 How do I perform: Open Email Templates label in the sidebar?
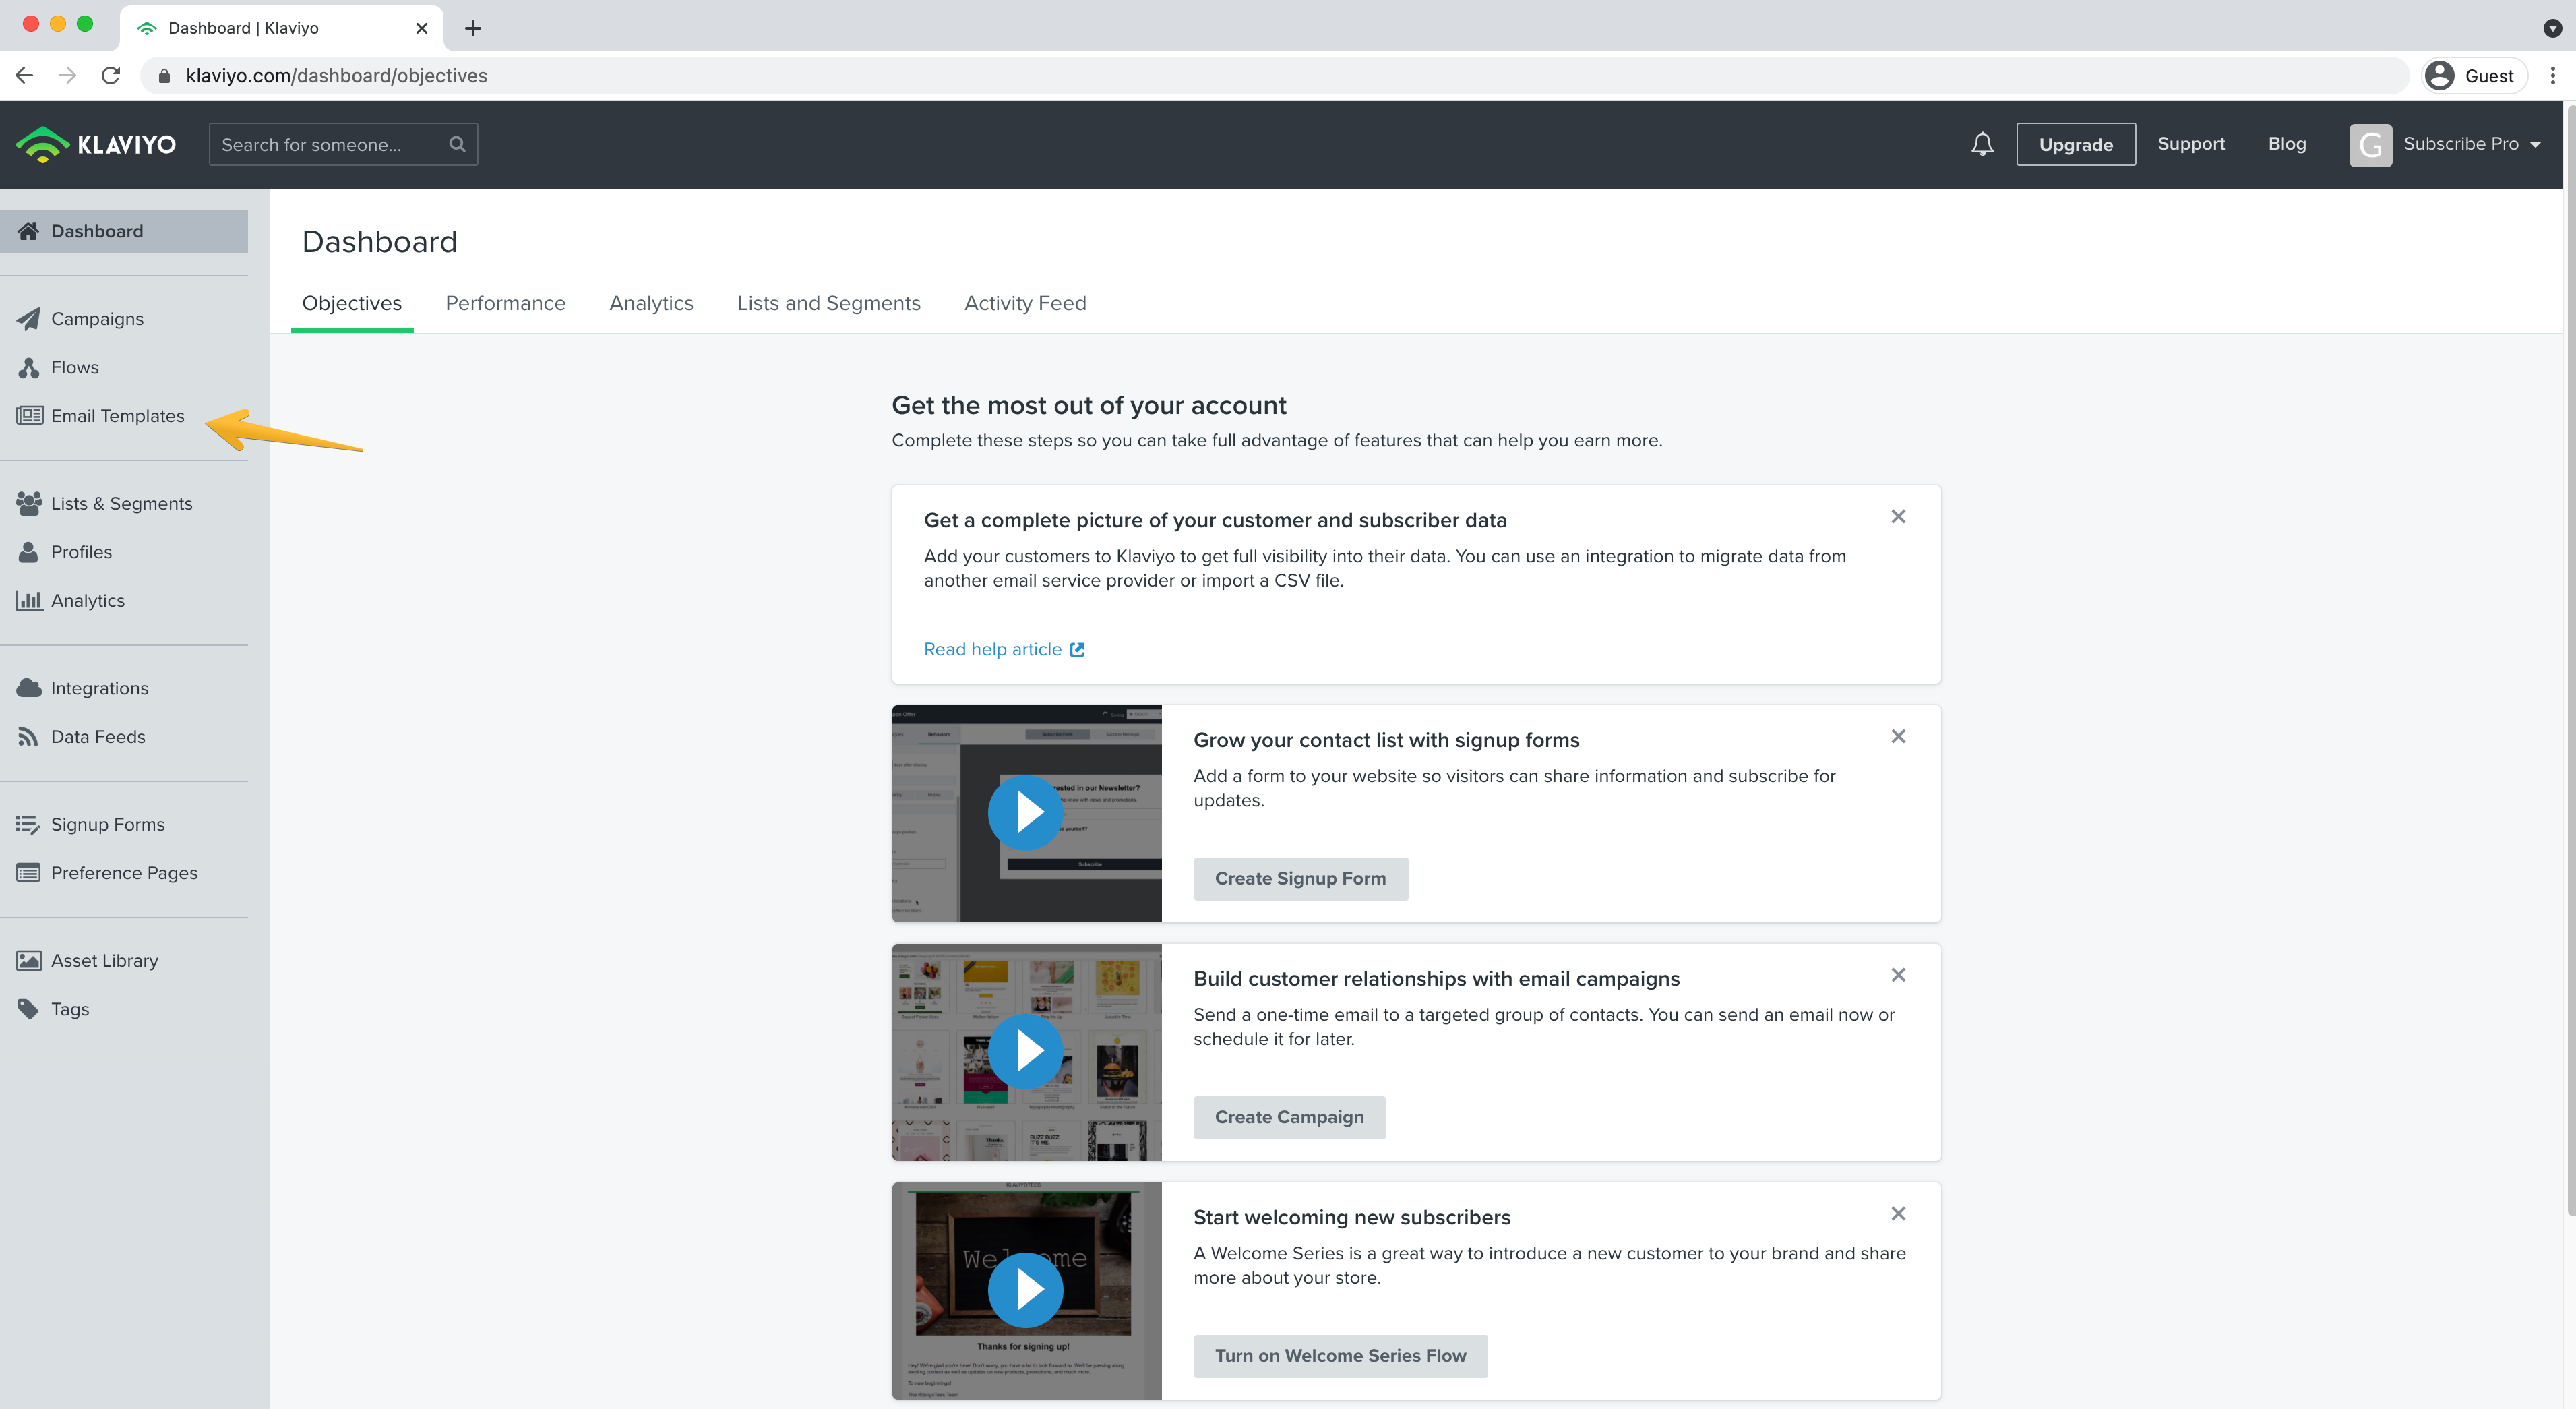pyautogui.click(x=118, y=415)
